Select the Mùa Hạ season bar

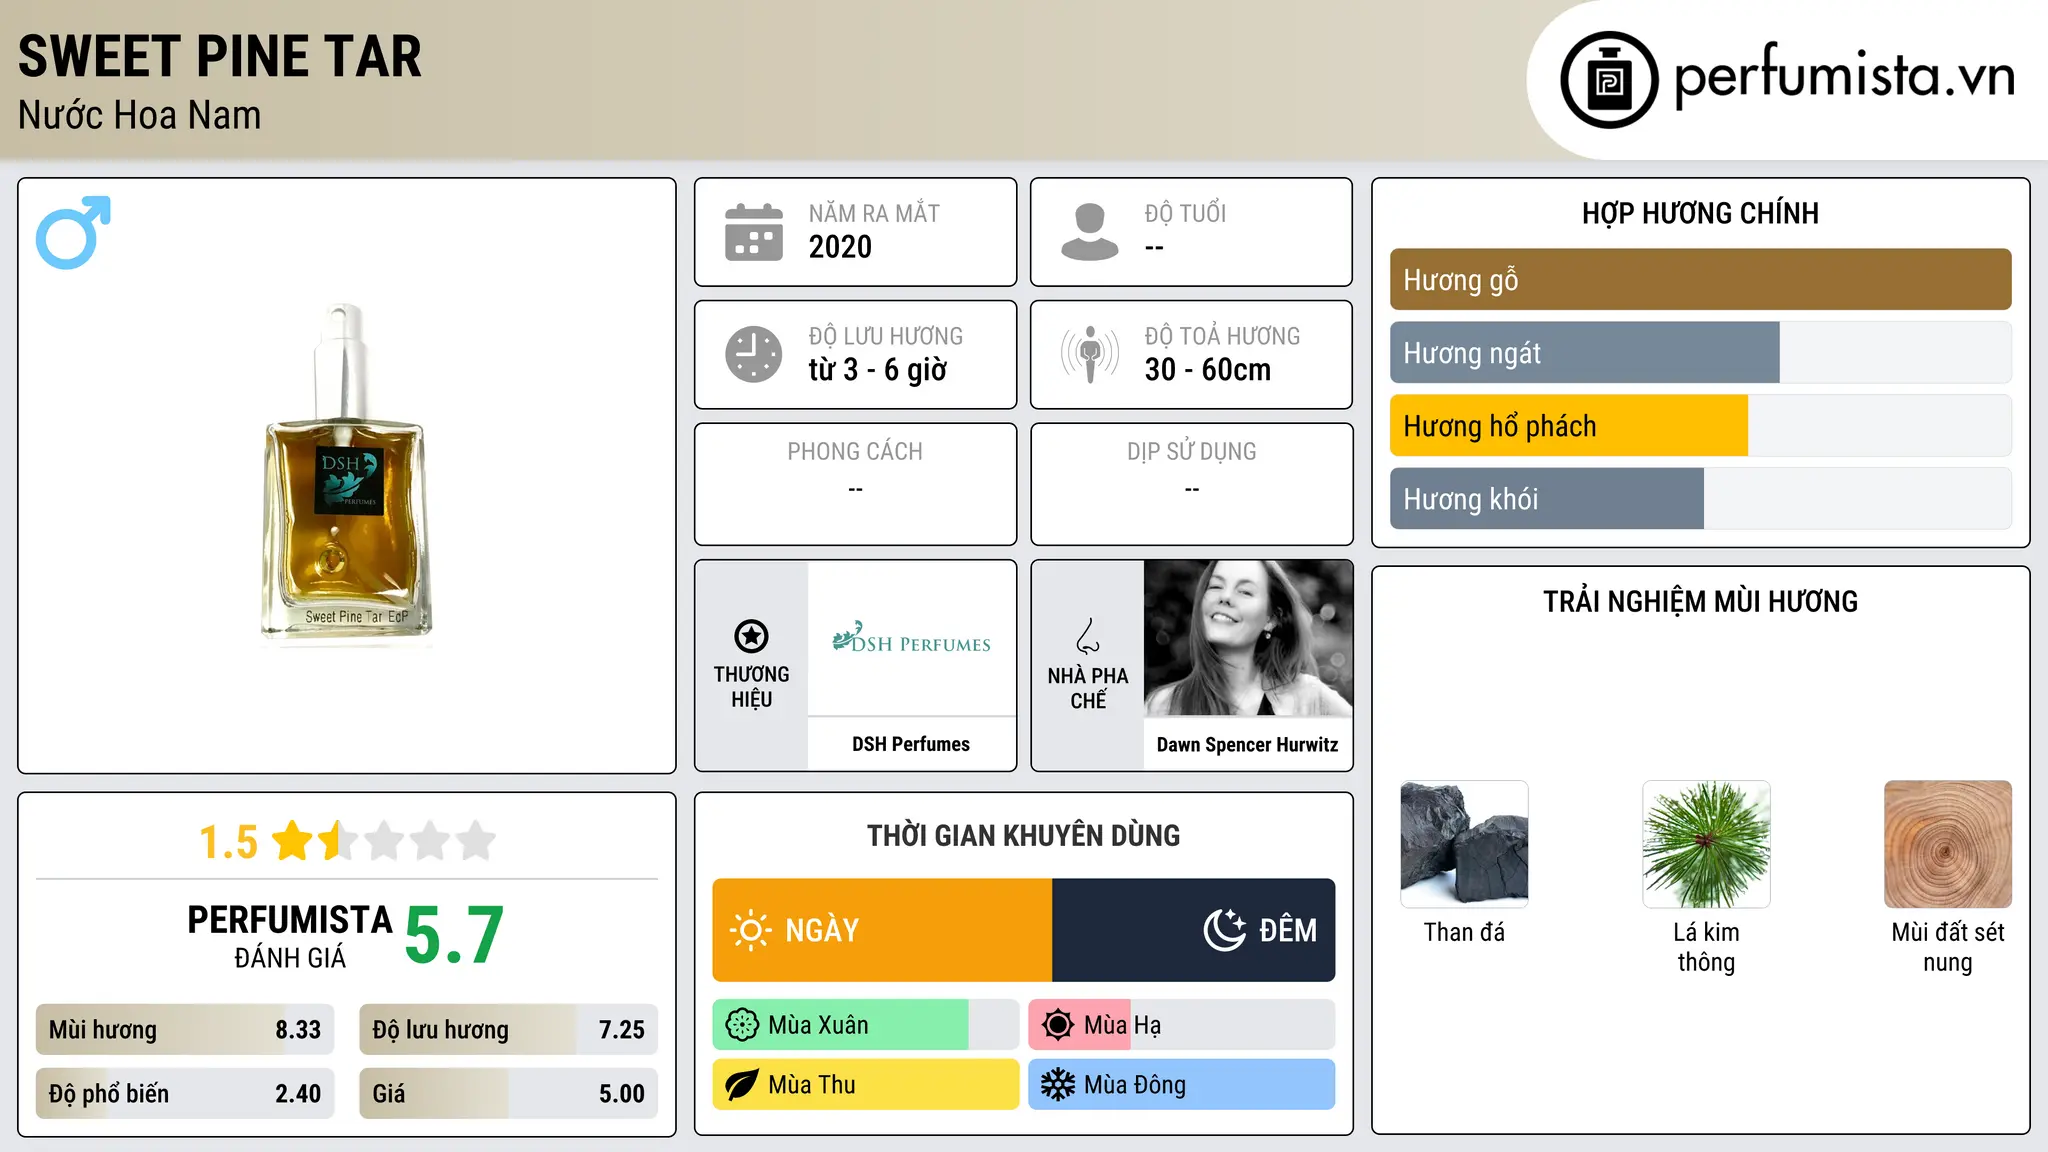[x=1181, y=1025]
